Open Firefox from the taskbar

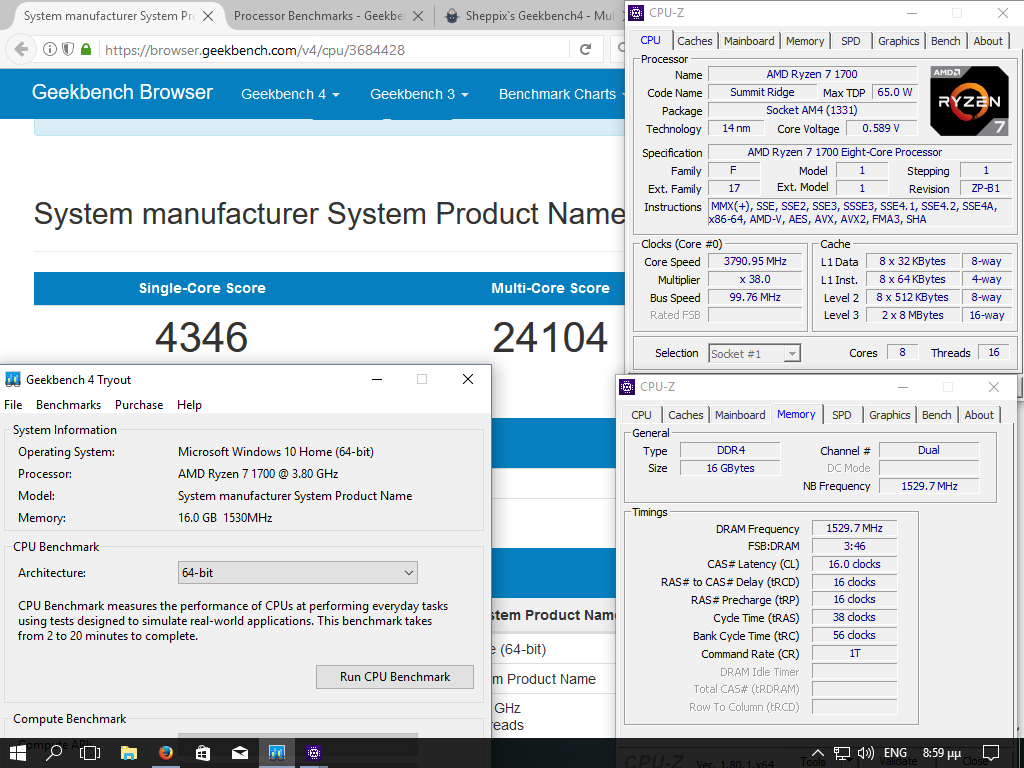click(x=166, y=753)
